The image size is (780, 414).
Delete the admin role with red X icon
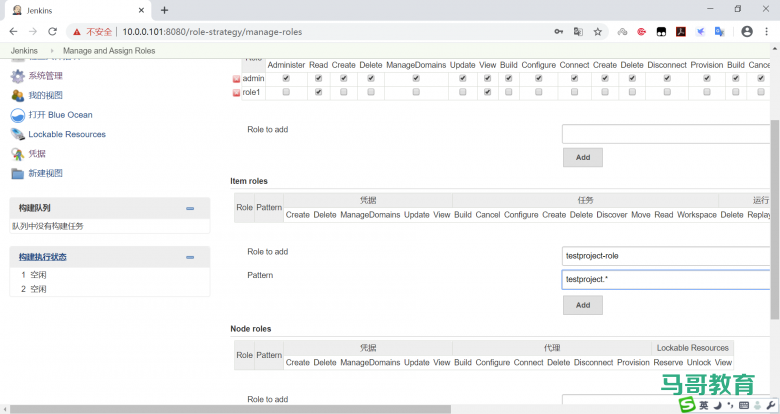click(x=237, y=79)
